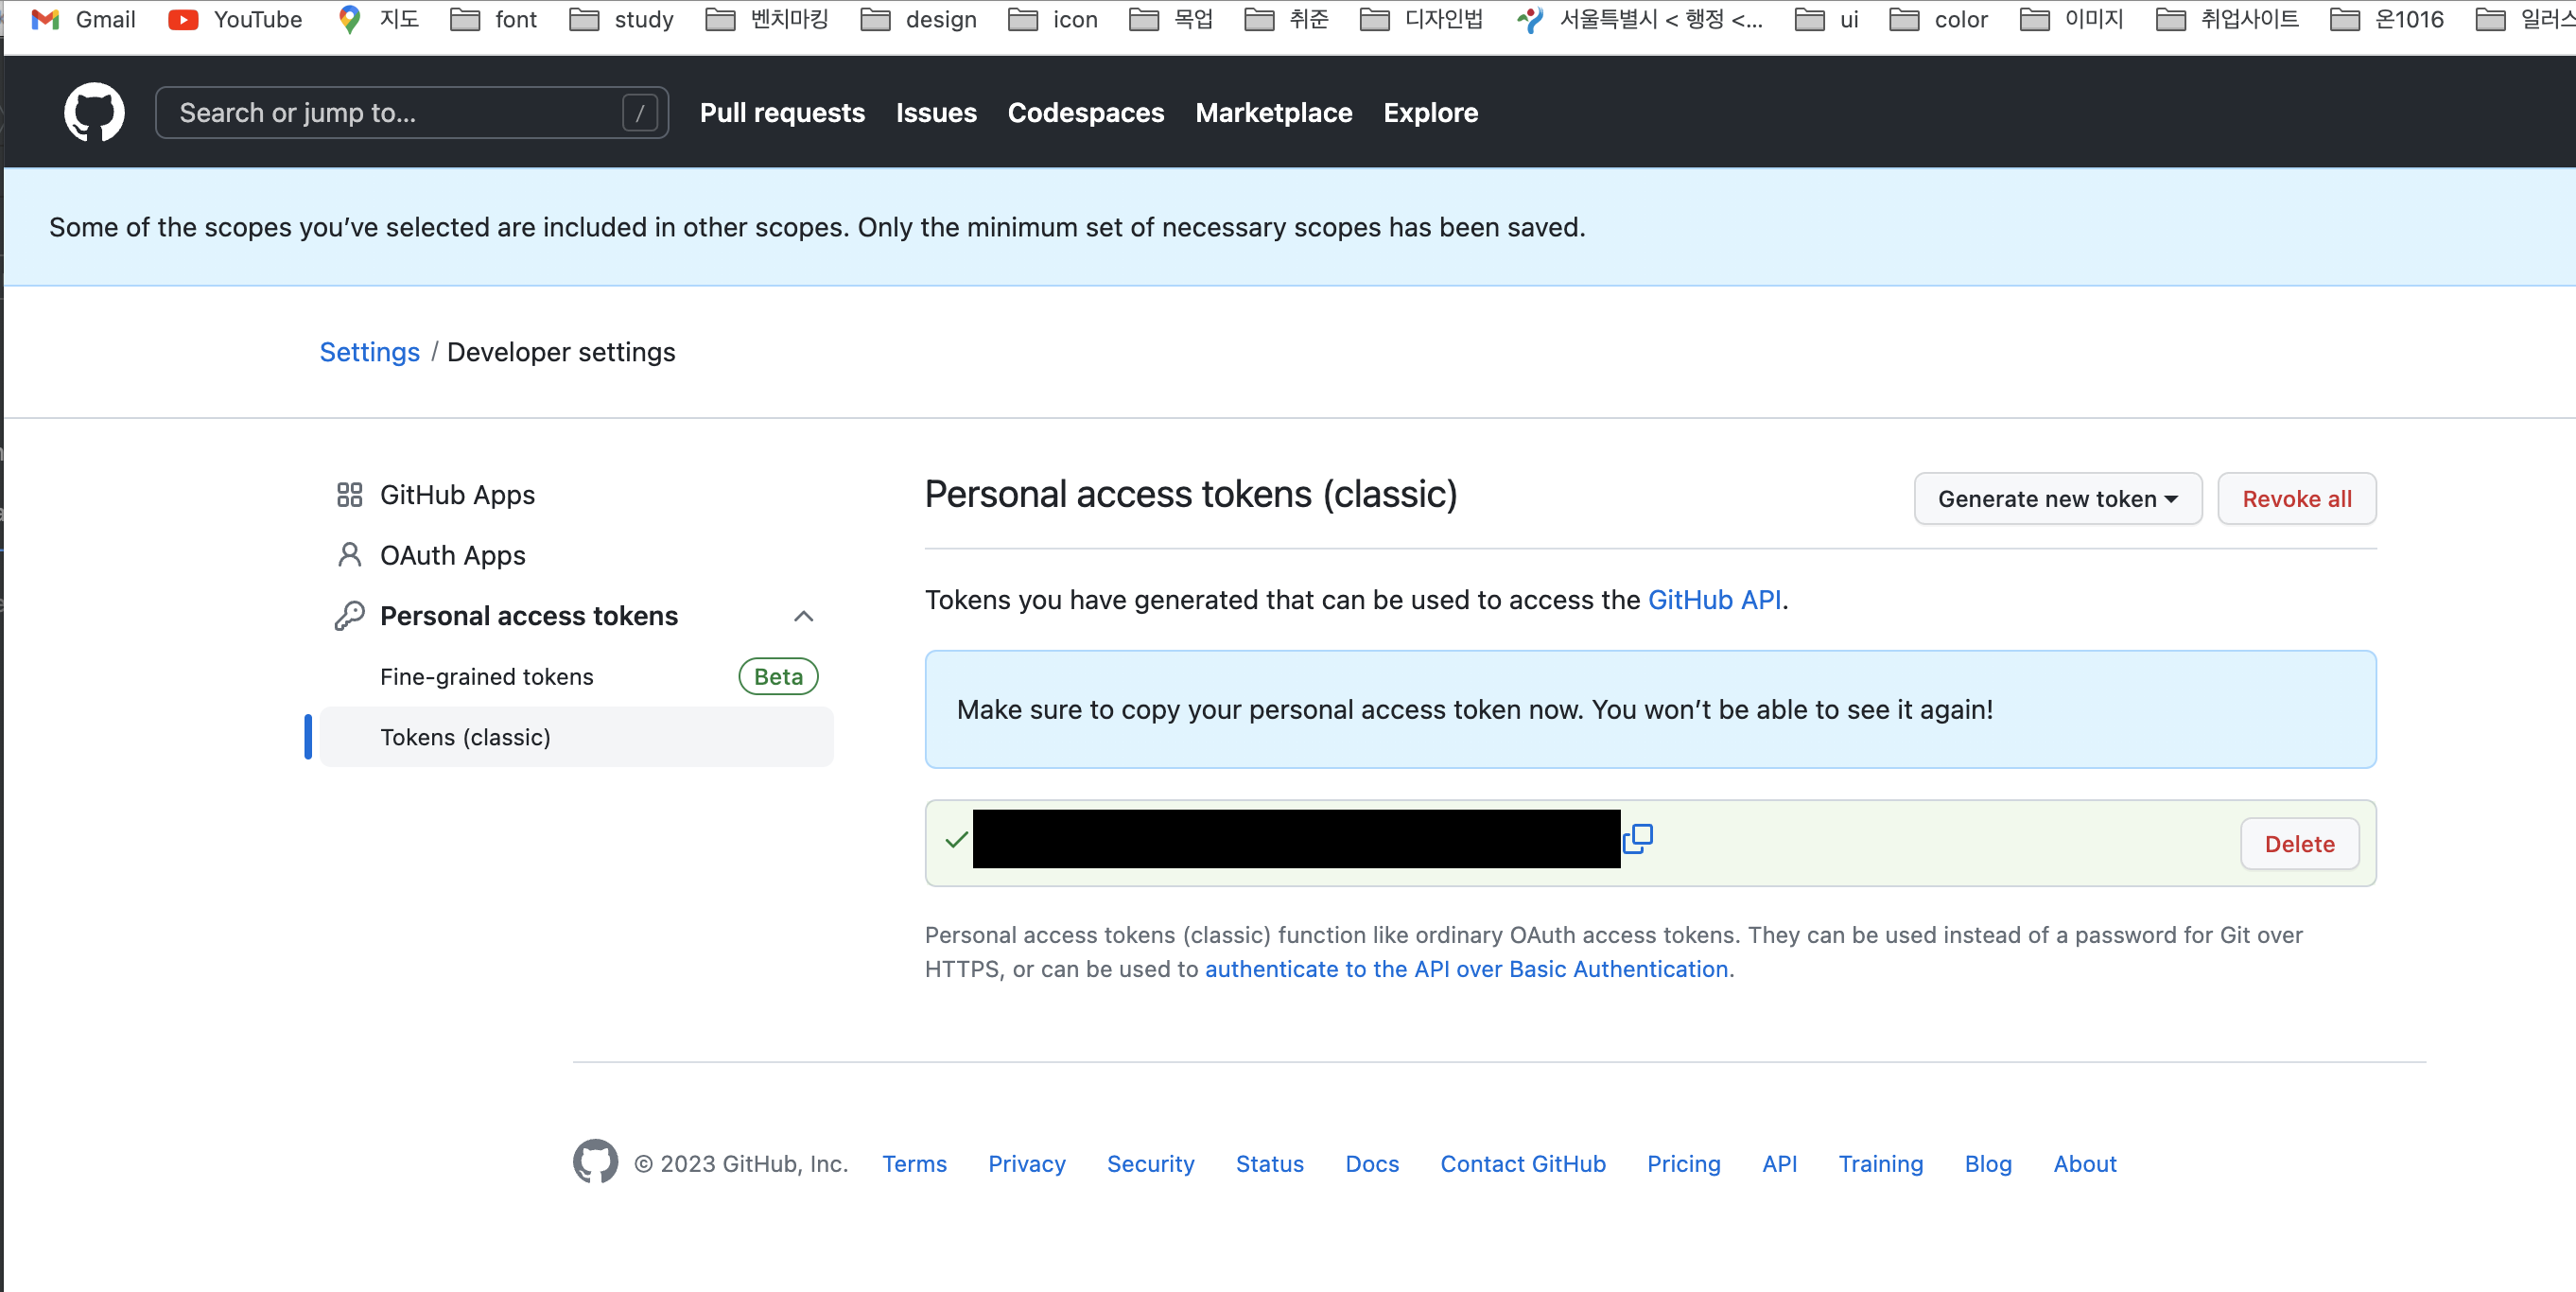Image resolution: width=2576 pixels, height=1292 pixels.
Task: Open the 벤치마킹 bookmark folder
Action: [767, 19]
